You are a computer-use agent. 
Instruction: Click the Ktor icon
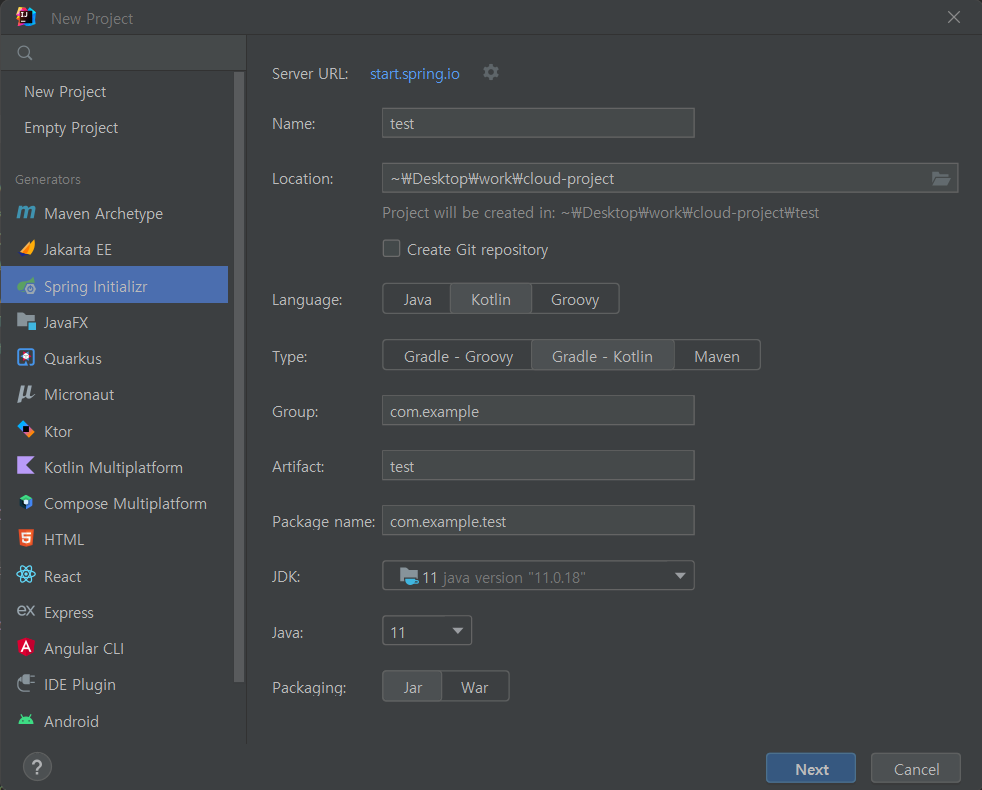tap(26, 430)
